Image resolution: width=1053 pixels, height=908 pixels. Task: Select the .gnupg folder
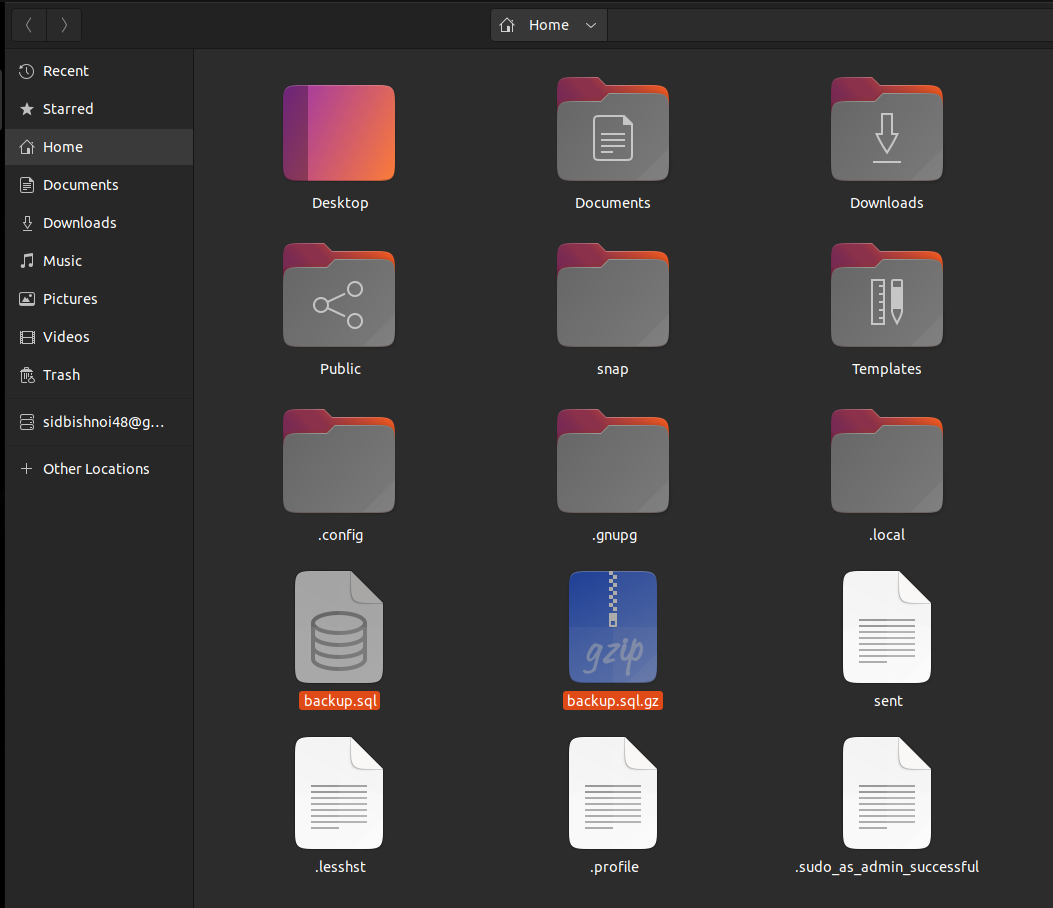[x=612, y=461]
